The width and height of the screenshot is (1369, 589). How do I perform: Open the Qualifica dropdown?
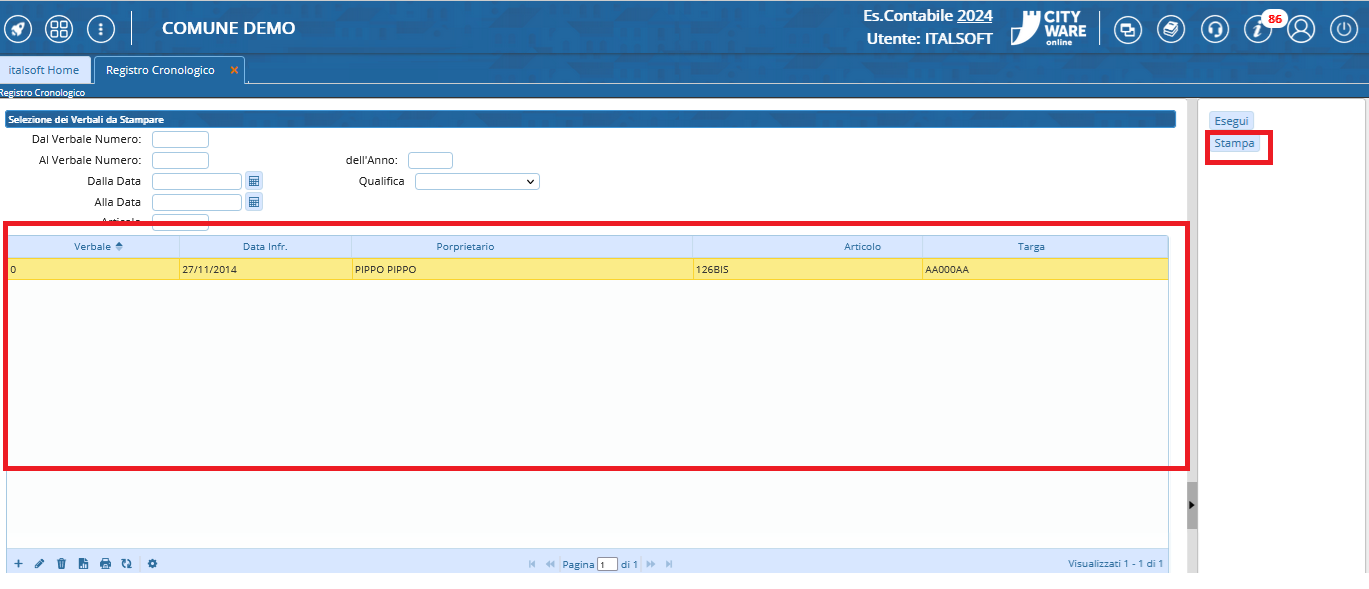tap(477, 182)
